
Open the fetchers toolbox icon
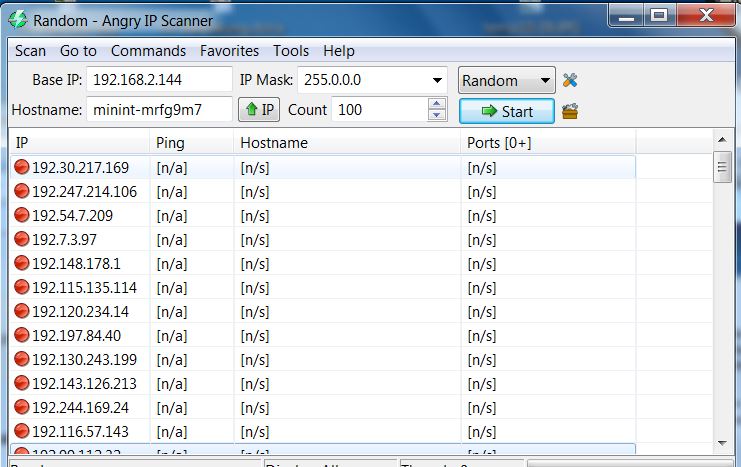coord(570,112)
